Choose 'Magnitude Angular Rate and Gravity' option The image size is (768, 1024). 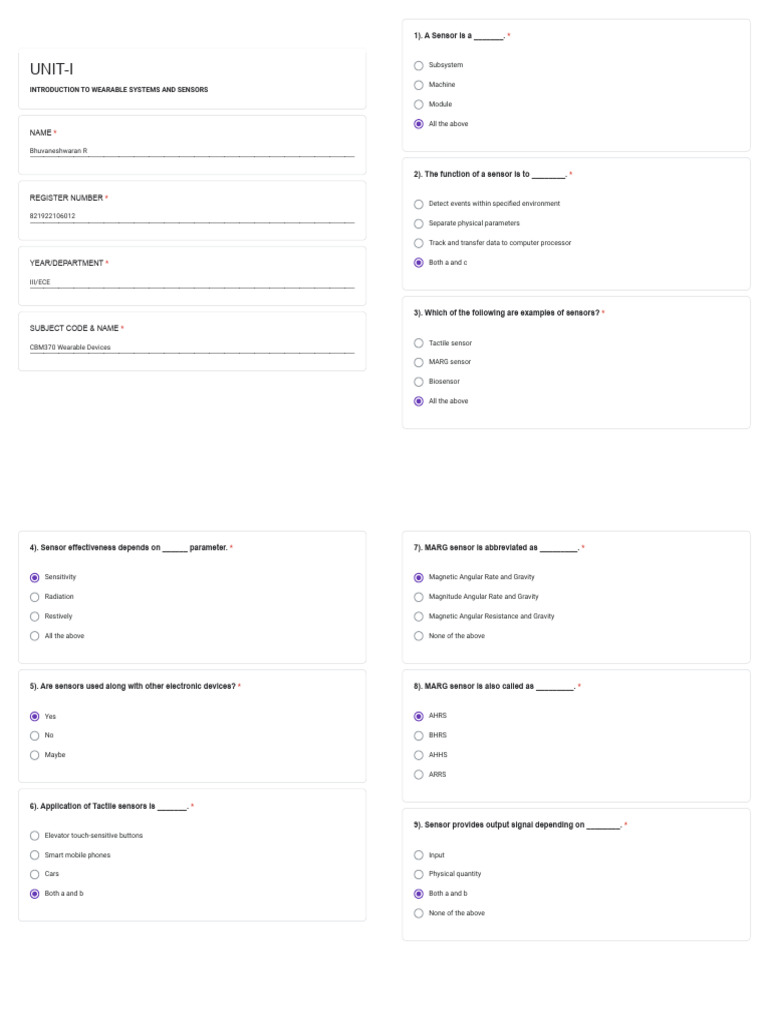click(419, 597)
